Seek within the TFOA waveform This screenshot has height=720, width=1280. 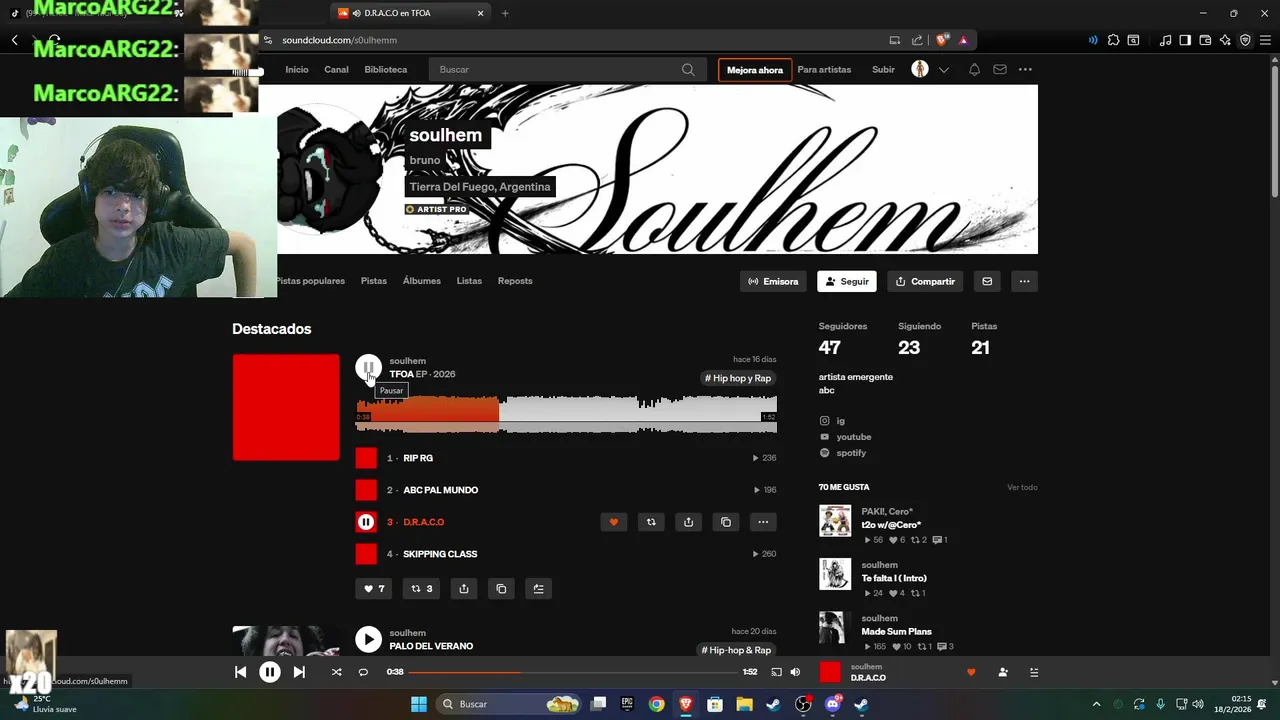(566, 414)
